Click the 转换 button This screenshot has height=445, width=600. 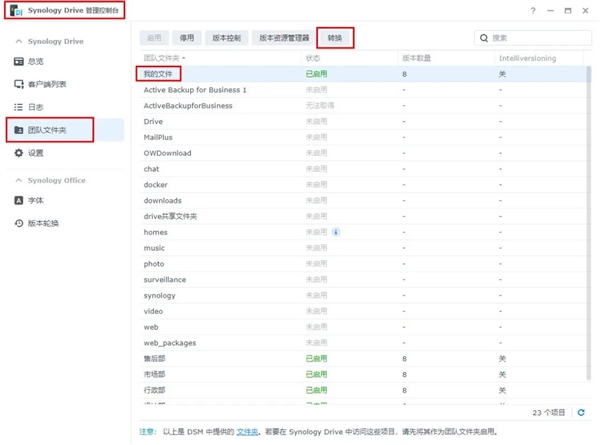tap(335, 38)
